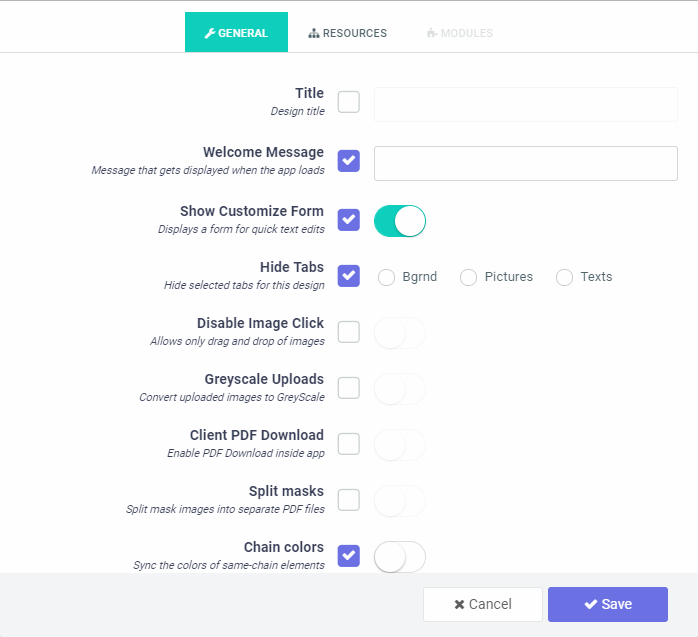Image resolution: width=698 pixels, height=637 pixels.
Task: Uncheck the Chain colors checkbox
Action: (349, 556)
